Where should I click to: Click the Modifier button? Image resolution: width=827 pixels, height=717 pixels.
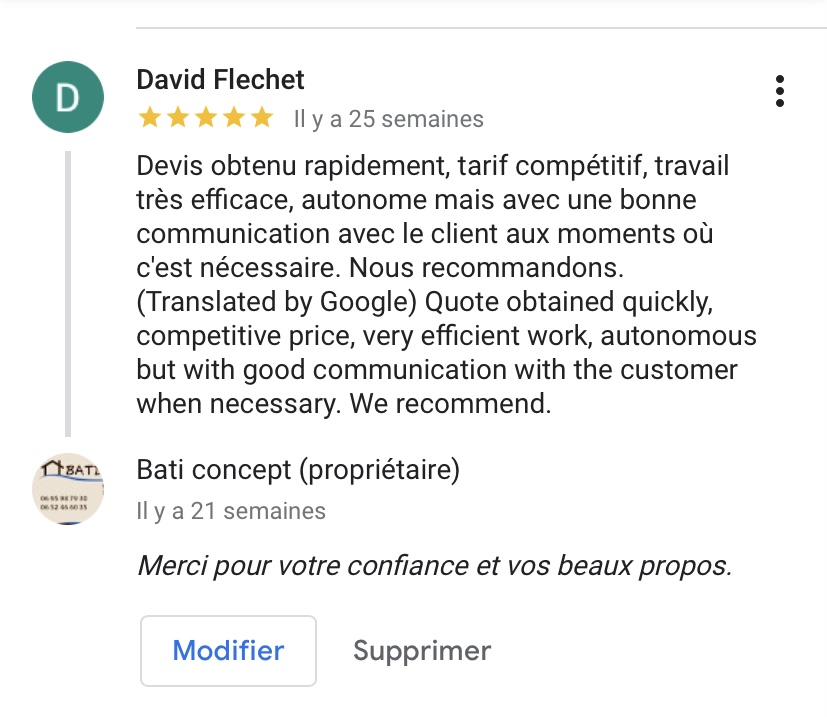[228, 651]
